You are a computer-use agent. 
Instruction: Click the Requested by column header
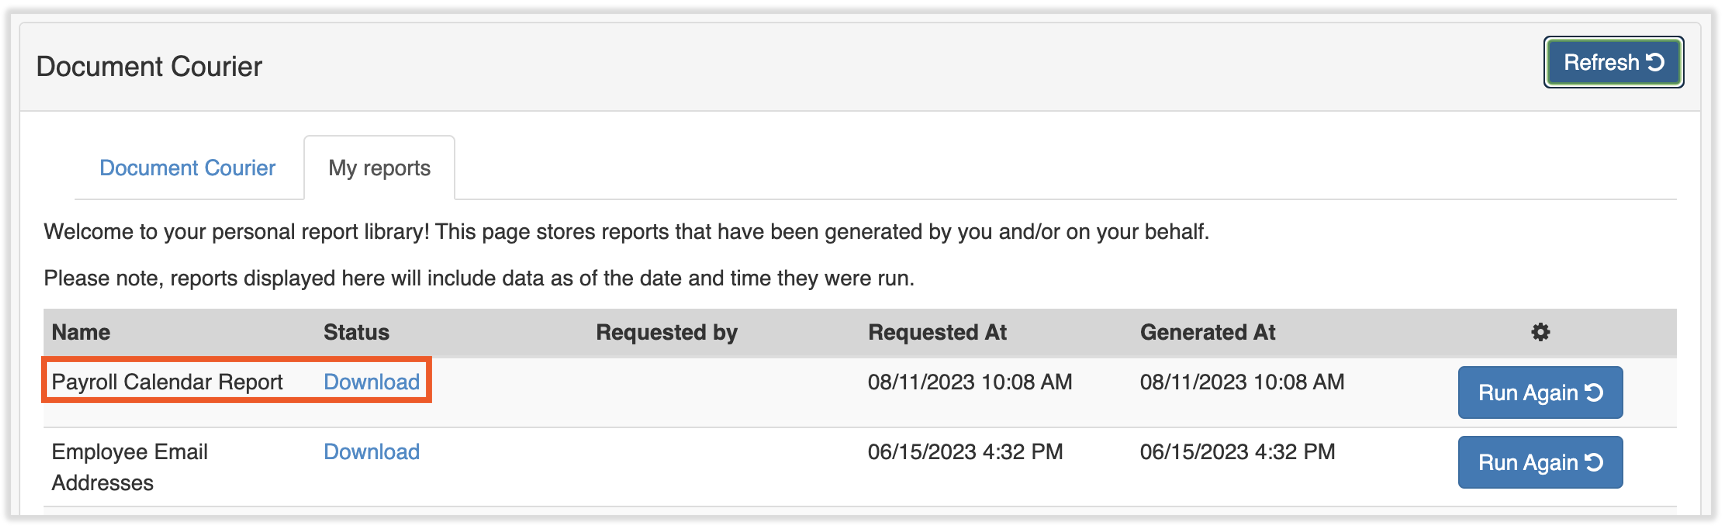tap(666, 332)
